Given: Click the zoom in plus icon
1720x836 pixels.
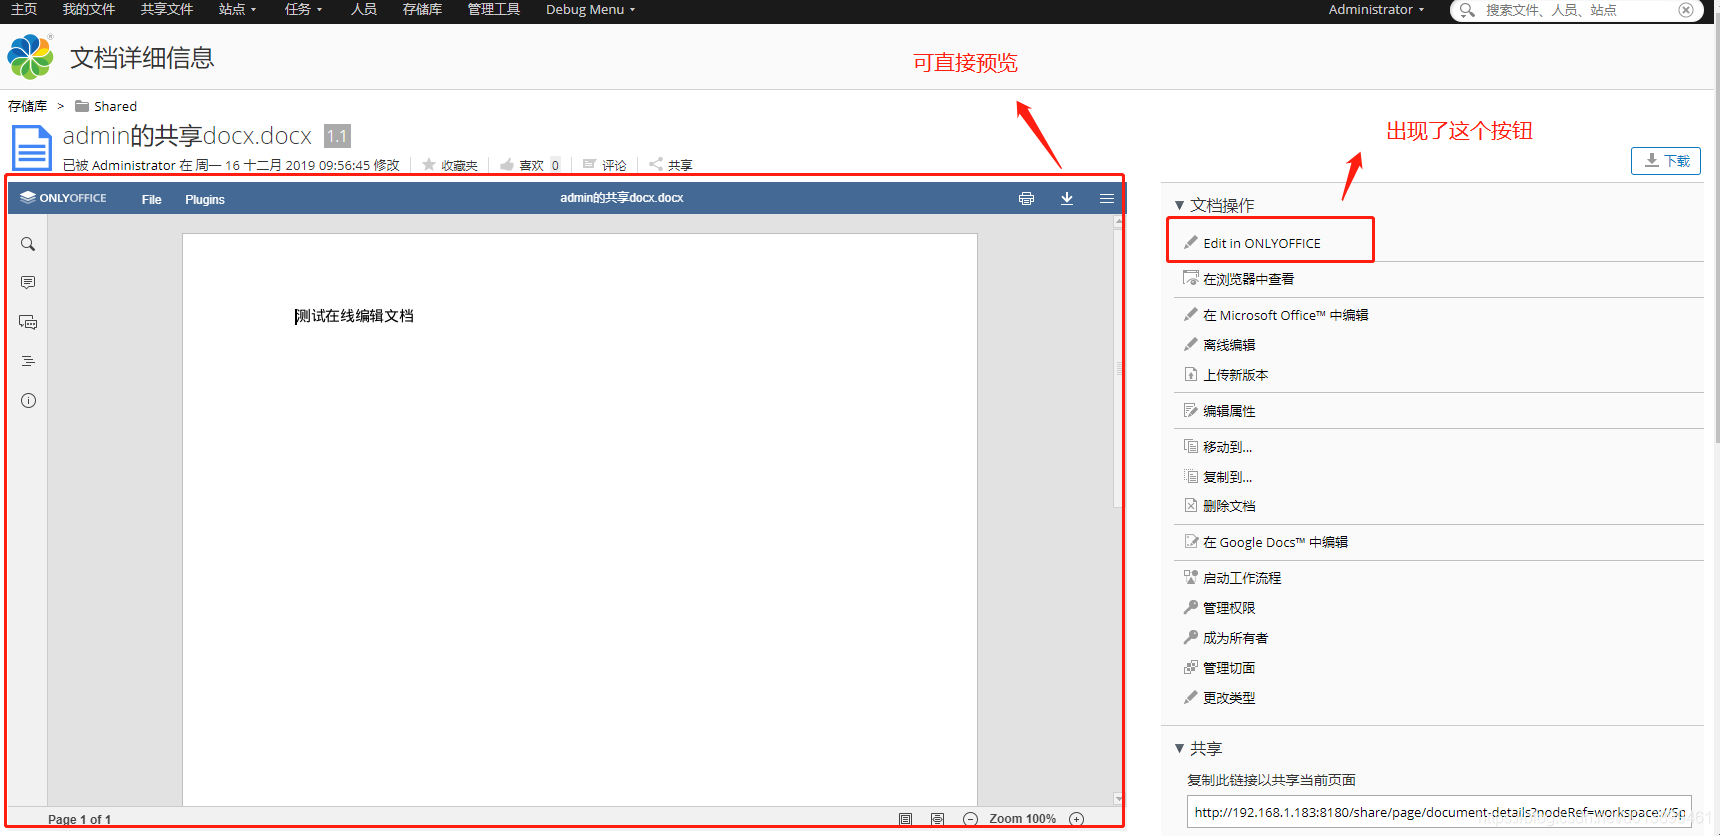Looking at the screenshot, I should (x=1077, y=819).
